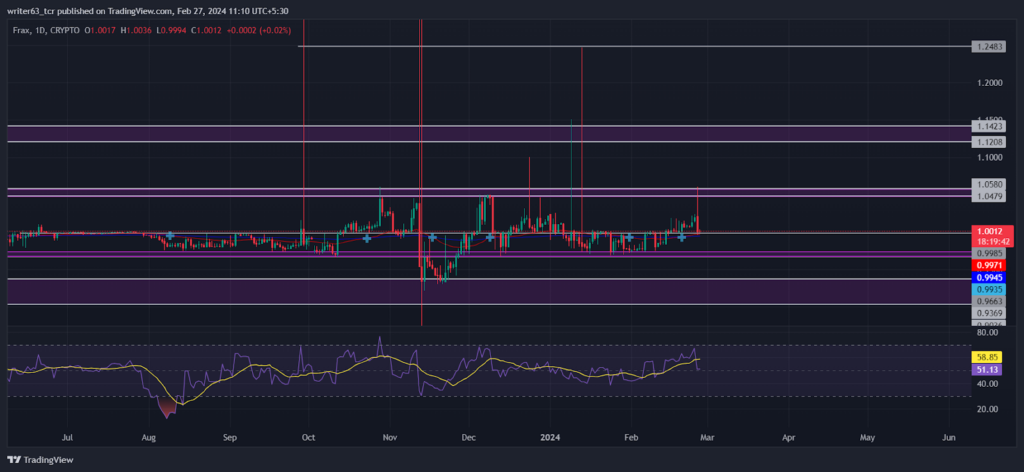The image size is (1024, 472).
Task: Click the blue plus marker above August
Action: coord(170,235)
